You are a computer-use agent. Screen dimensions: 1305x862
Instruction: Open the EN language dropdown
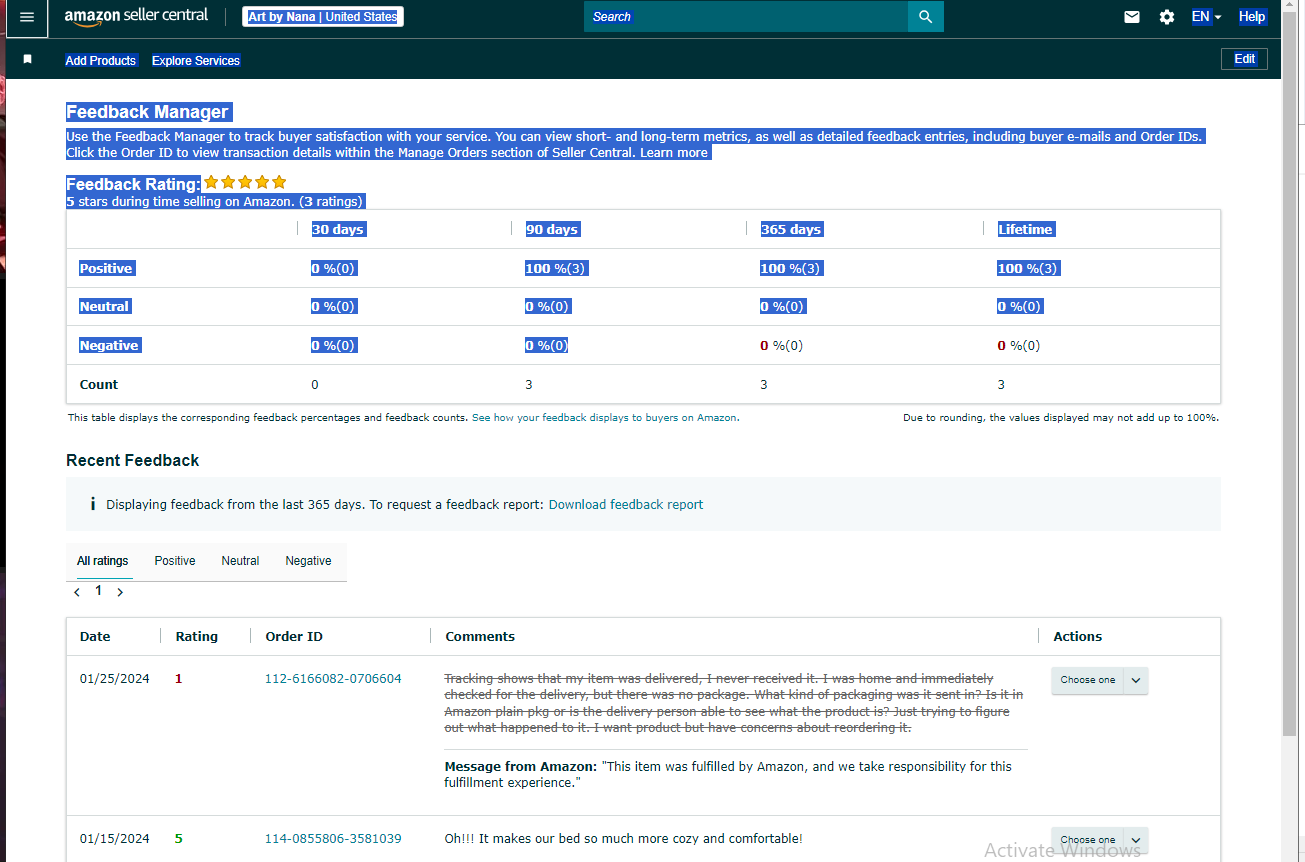click(1206, 17)
